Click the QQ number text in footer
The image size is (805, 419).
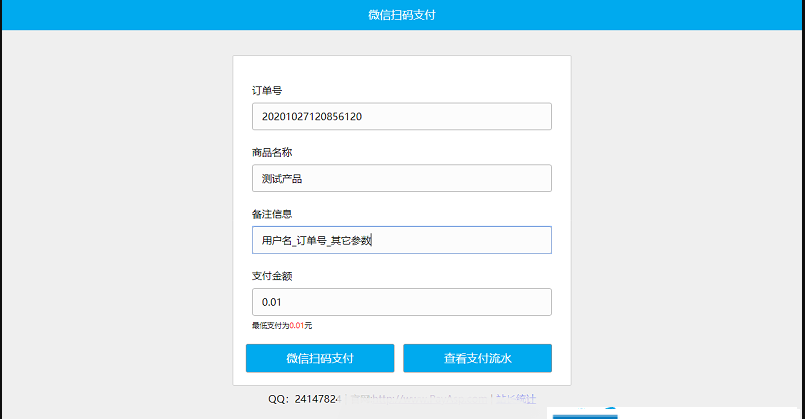point(304,399)
